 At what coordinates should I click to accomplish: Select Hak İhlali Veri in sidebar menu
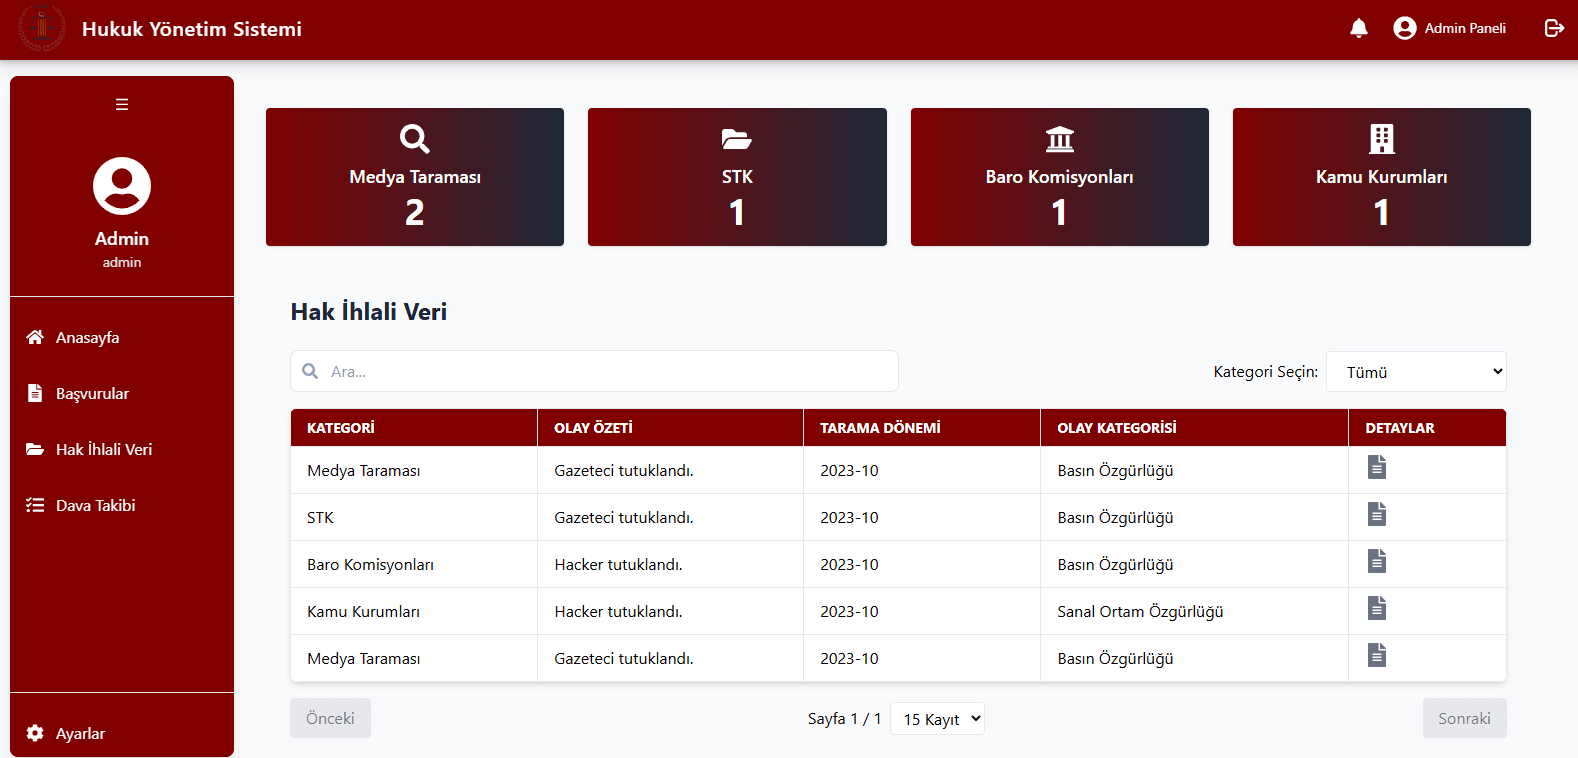[x=122, y=449]
